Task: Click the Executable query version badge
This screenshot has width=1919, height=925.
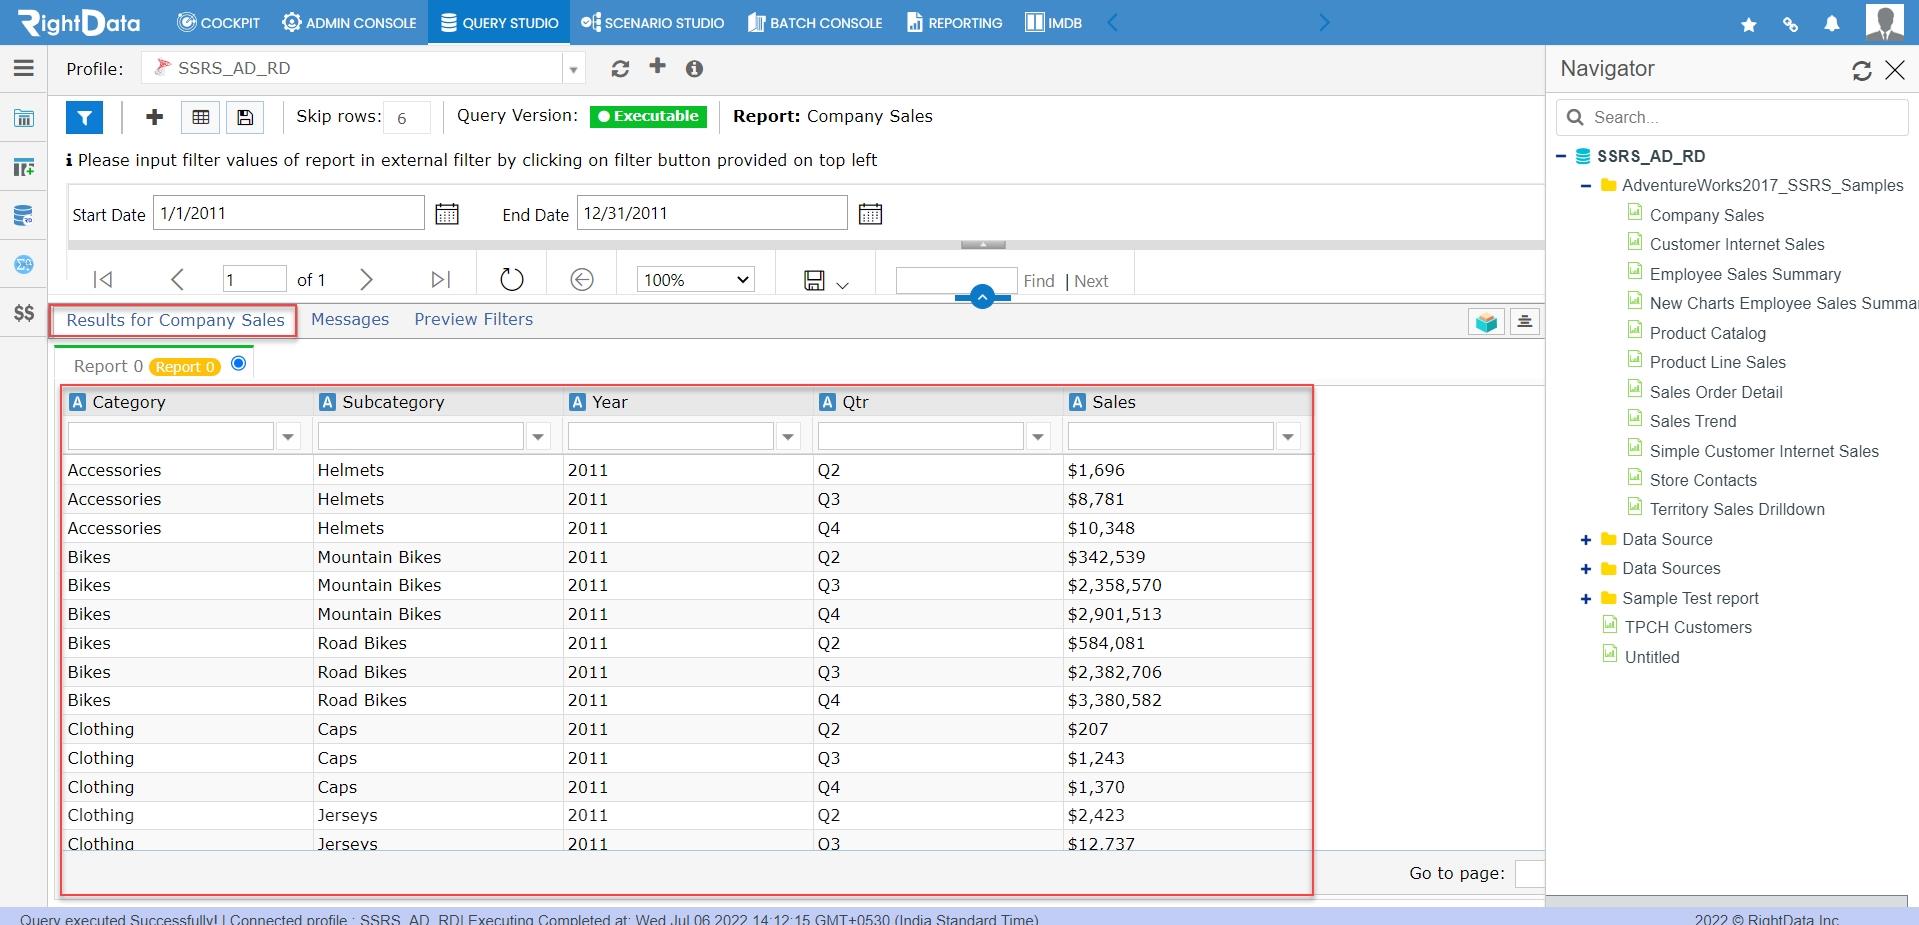Action: pos(648,117)
